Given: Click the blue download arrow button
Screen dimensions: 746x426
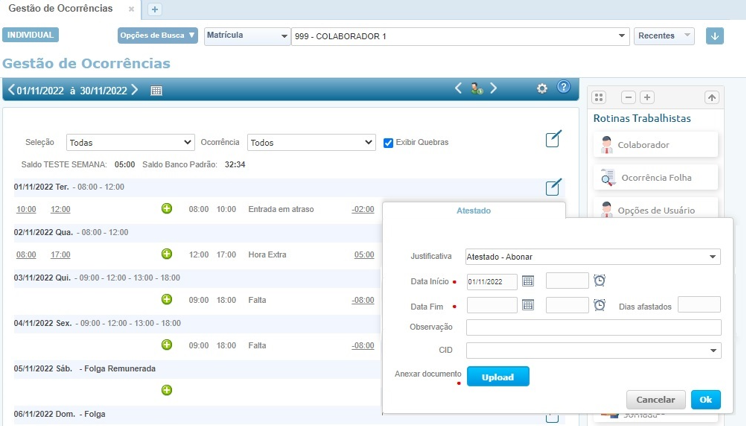Looking at the screenshot, I should [714, 36].
